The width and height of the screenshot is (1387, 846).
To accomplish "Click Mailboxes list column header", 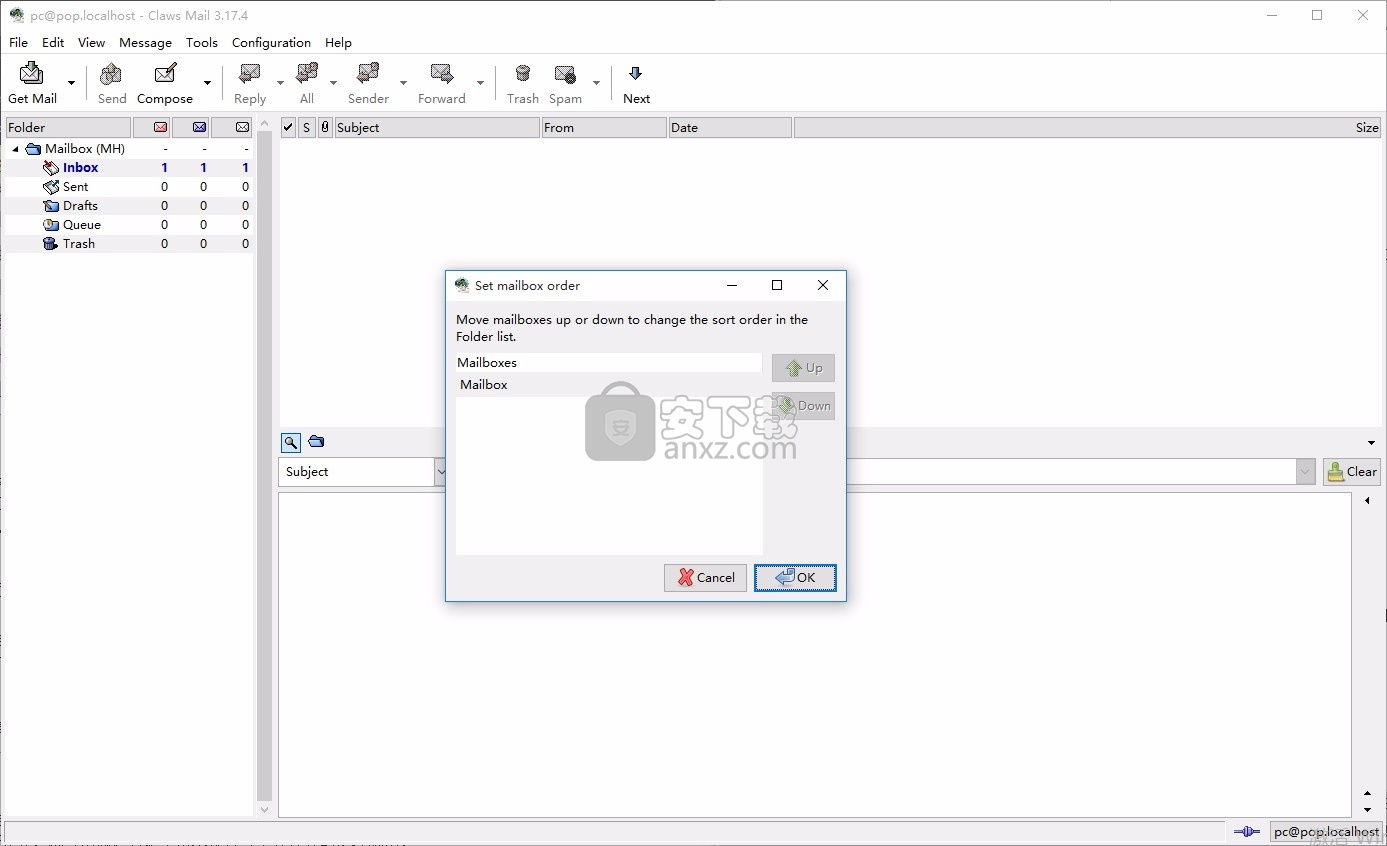I will [609, 363].
